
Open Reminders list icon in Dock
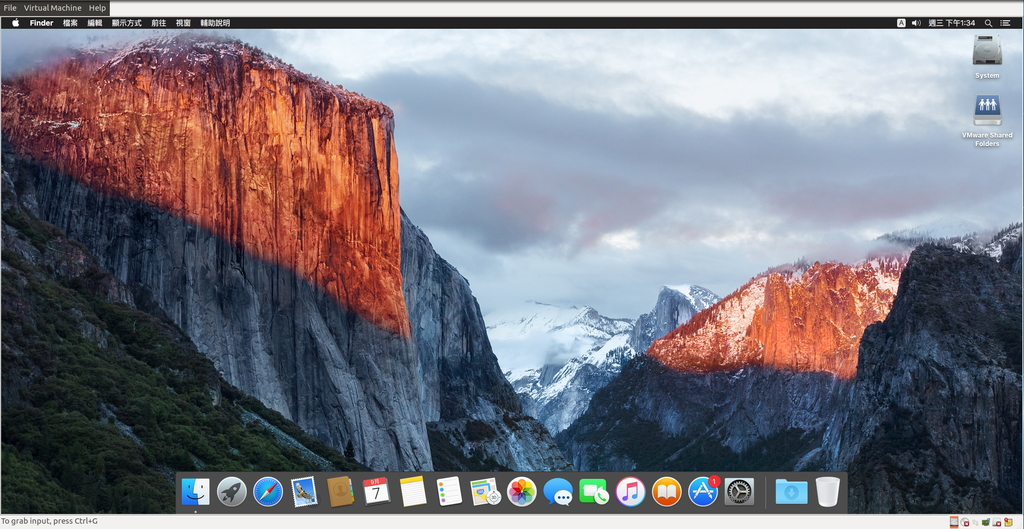click(x=449, y=491)
